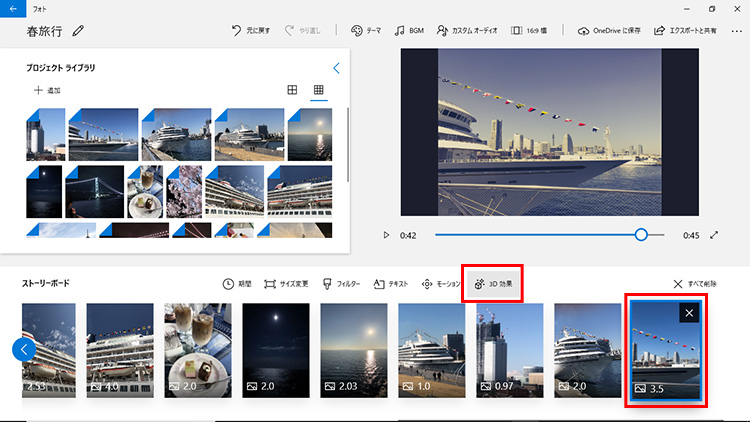Open カスタム オーディオ settings
The image size is (750, 422).
pyautogui.click(x=468, y=31)
